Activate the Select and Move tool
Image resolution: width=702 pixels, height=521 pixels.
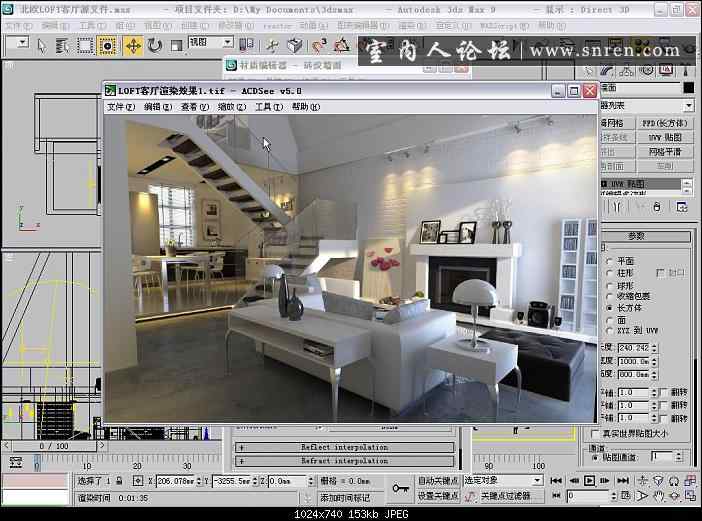tap(133, 46)
